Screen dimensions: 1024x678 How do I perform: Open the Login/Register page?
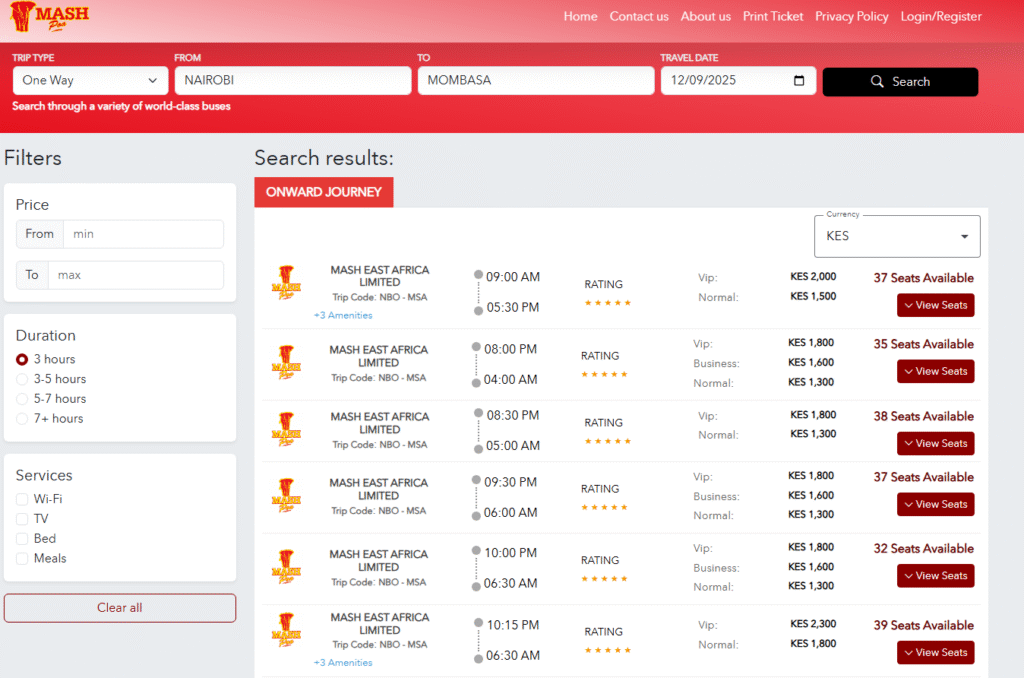pyautogui.click(x=940, y=16)
